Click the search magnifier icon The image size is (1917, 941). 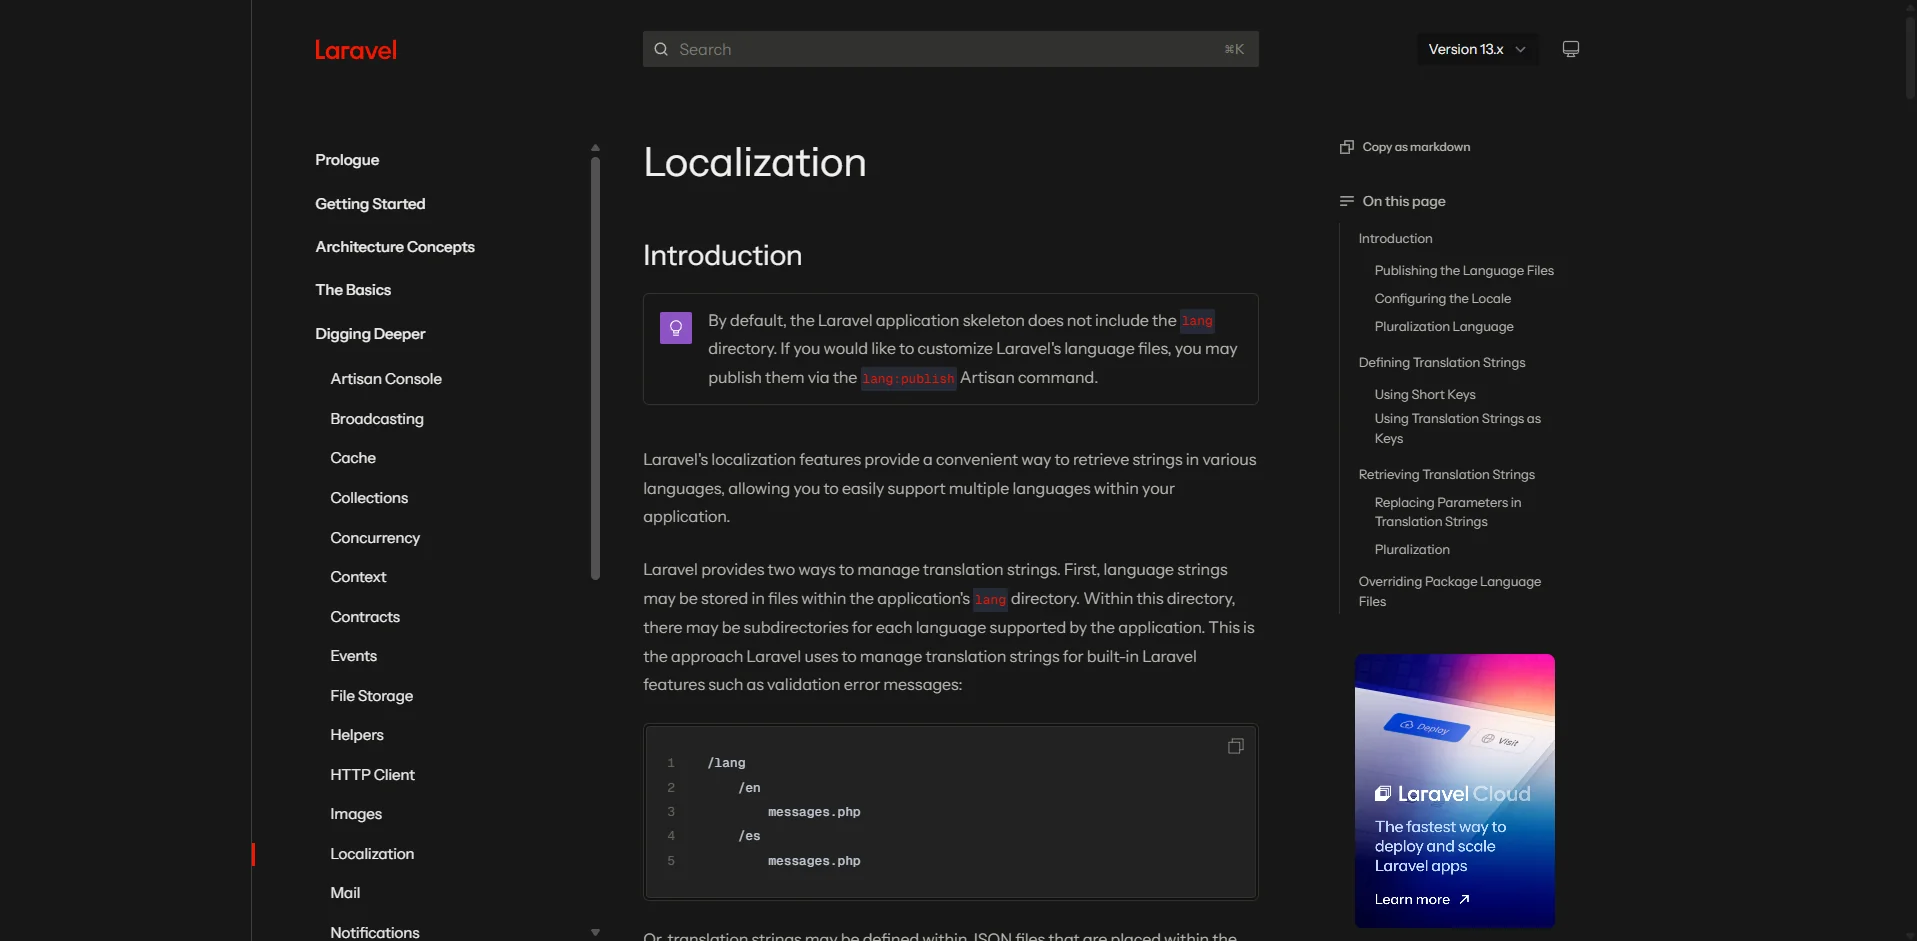tap(661, 49)
